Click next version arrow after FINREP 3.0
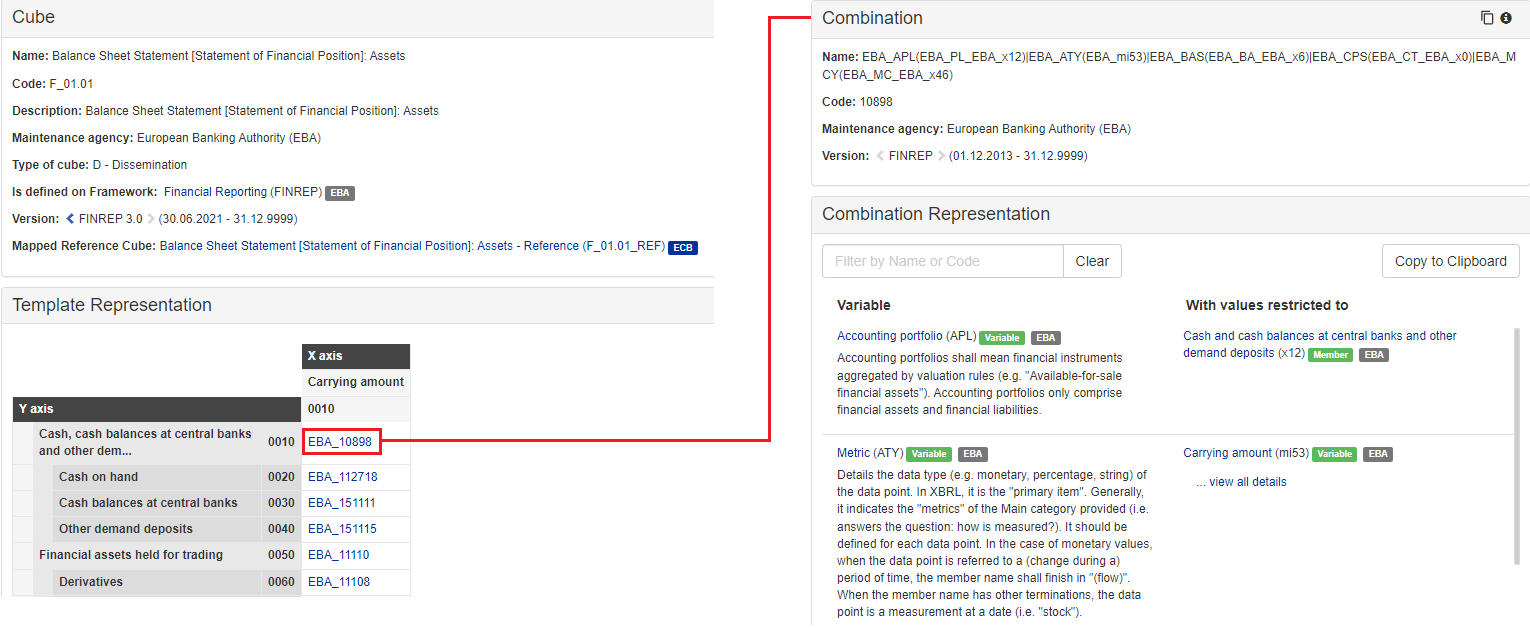Screen dimensions: 1530x630 click(151, 219)
